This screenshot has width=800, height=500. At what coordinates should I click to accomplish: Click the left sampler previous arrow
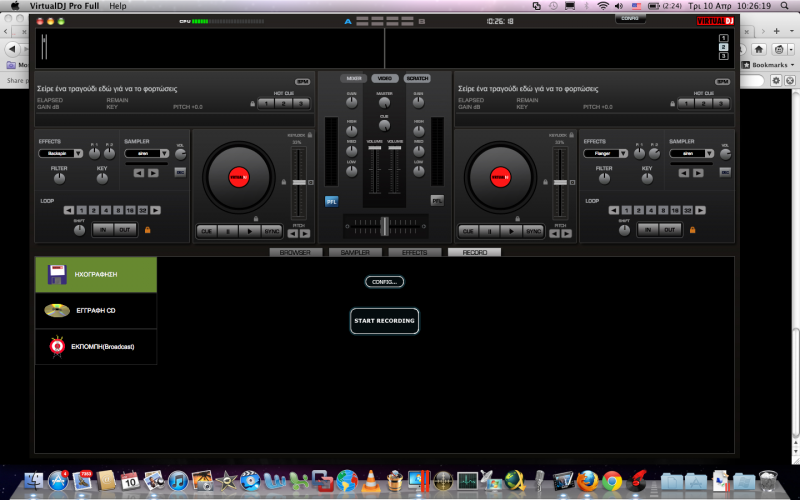139,173
